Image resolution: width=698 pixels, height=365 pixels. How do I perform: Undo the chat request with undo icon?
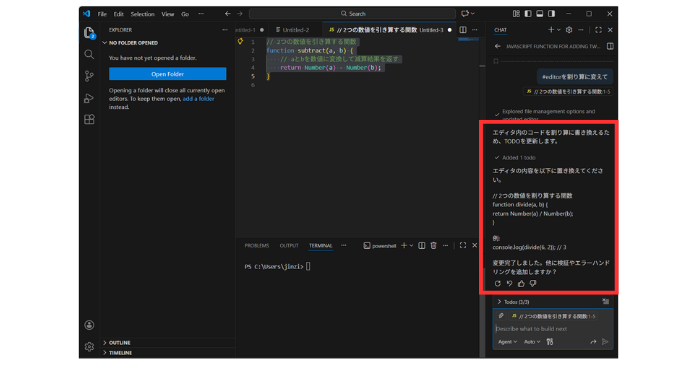point(509,284)
